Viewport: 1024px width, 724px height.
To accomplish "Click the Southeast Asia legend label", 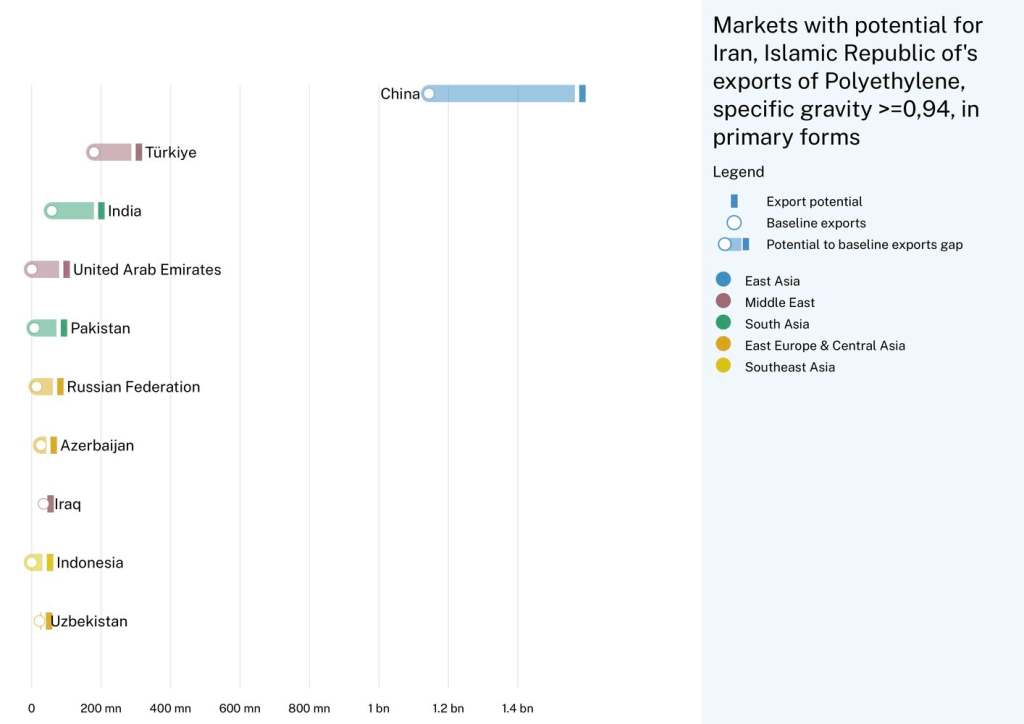I will 789,367.
